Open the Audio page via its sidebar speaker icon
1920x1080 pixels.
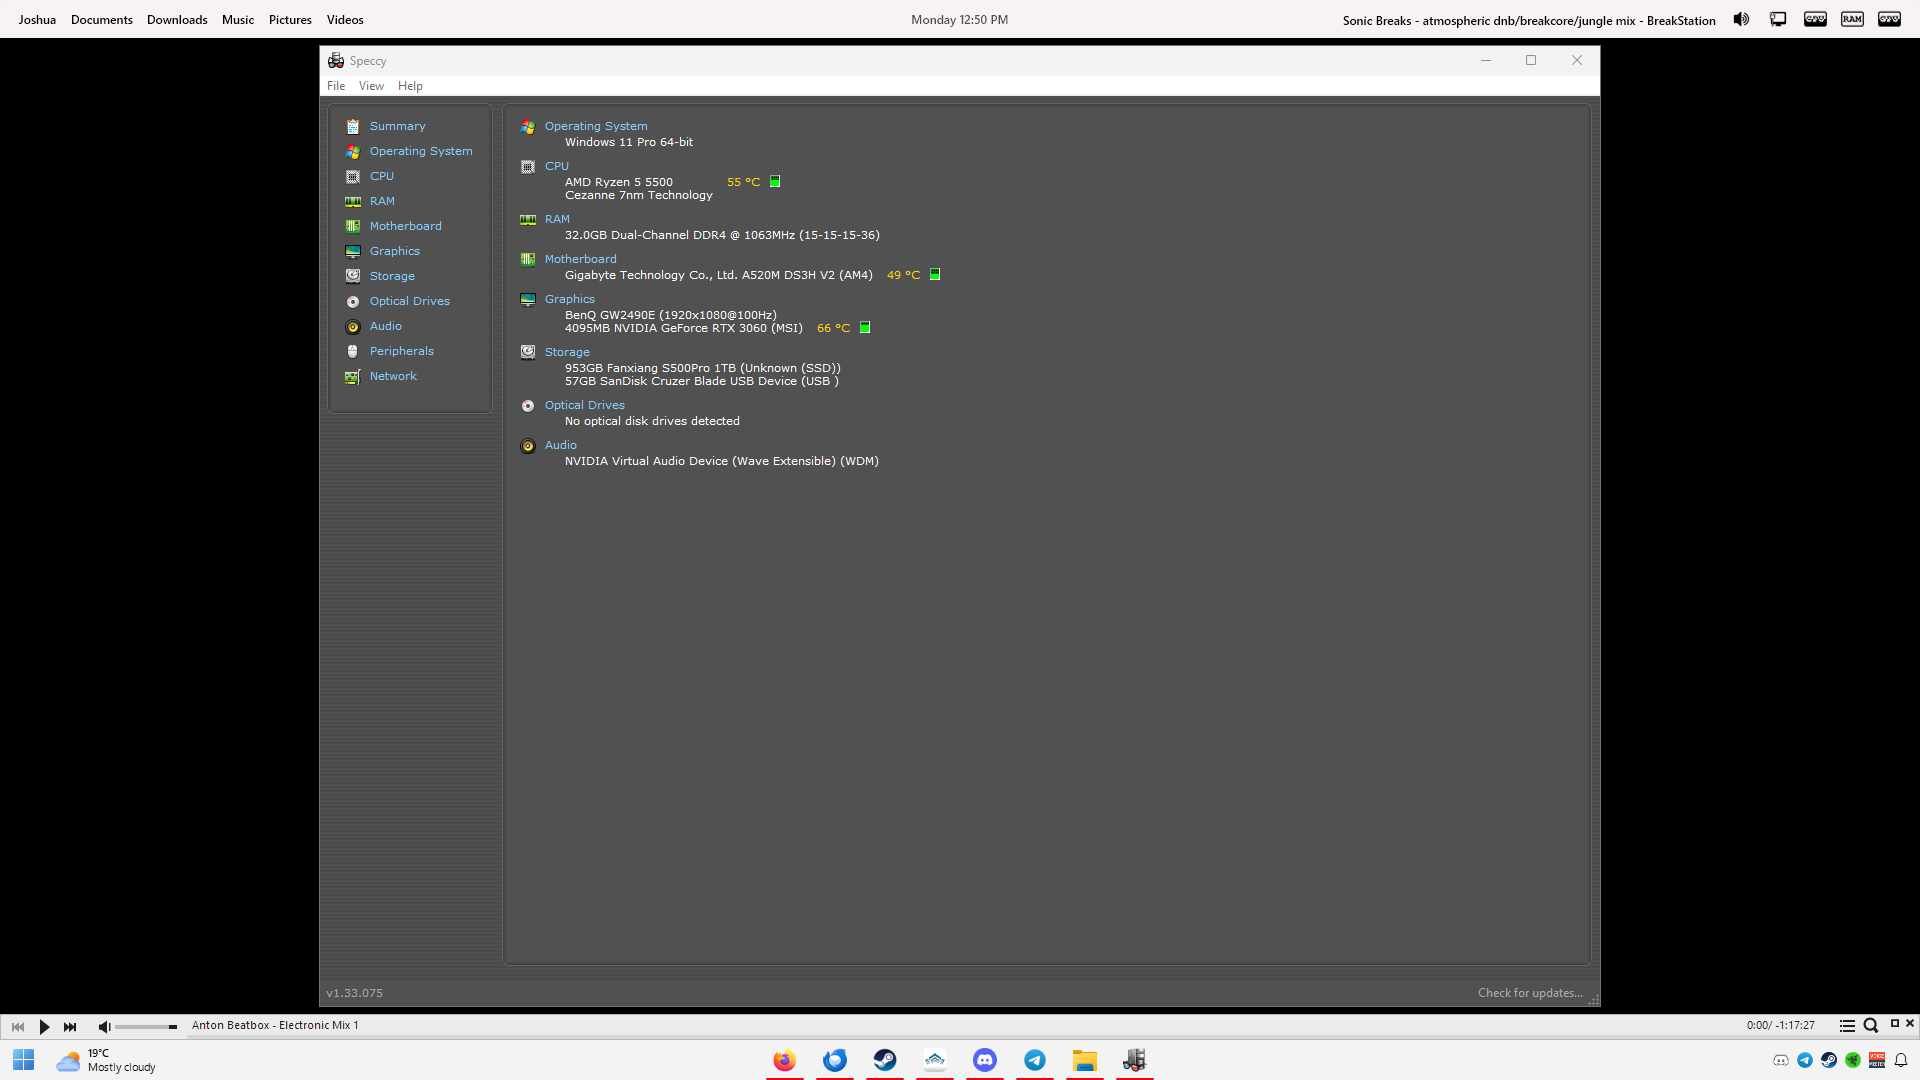(x=353, y=326)
